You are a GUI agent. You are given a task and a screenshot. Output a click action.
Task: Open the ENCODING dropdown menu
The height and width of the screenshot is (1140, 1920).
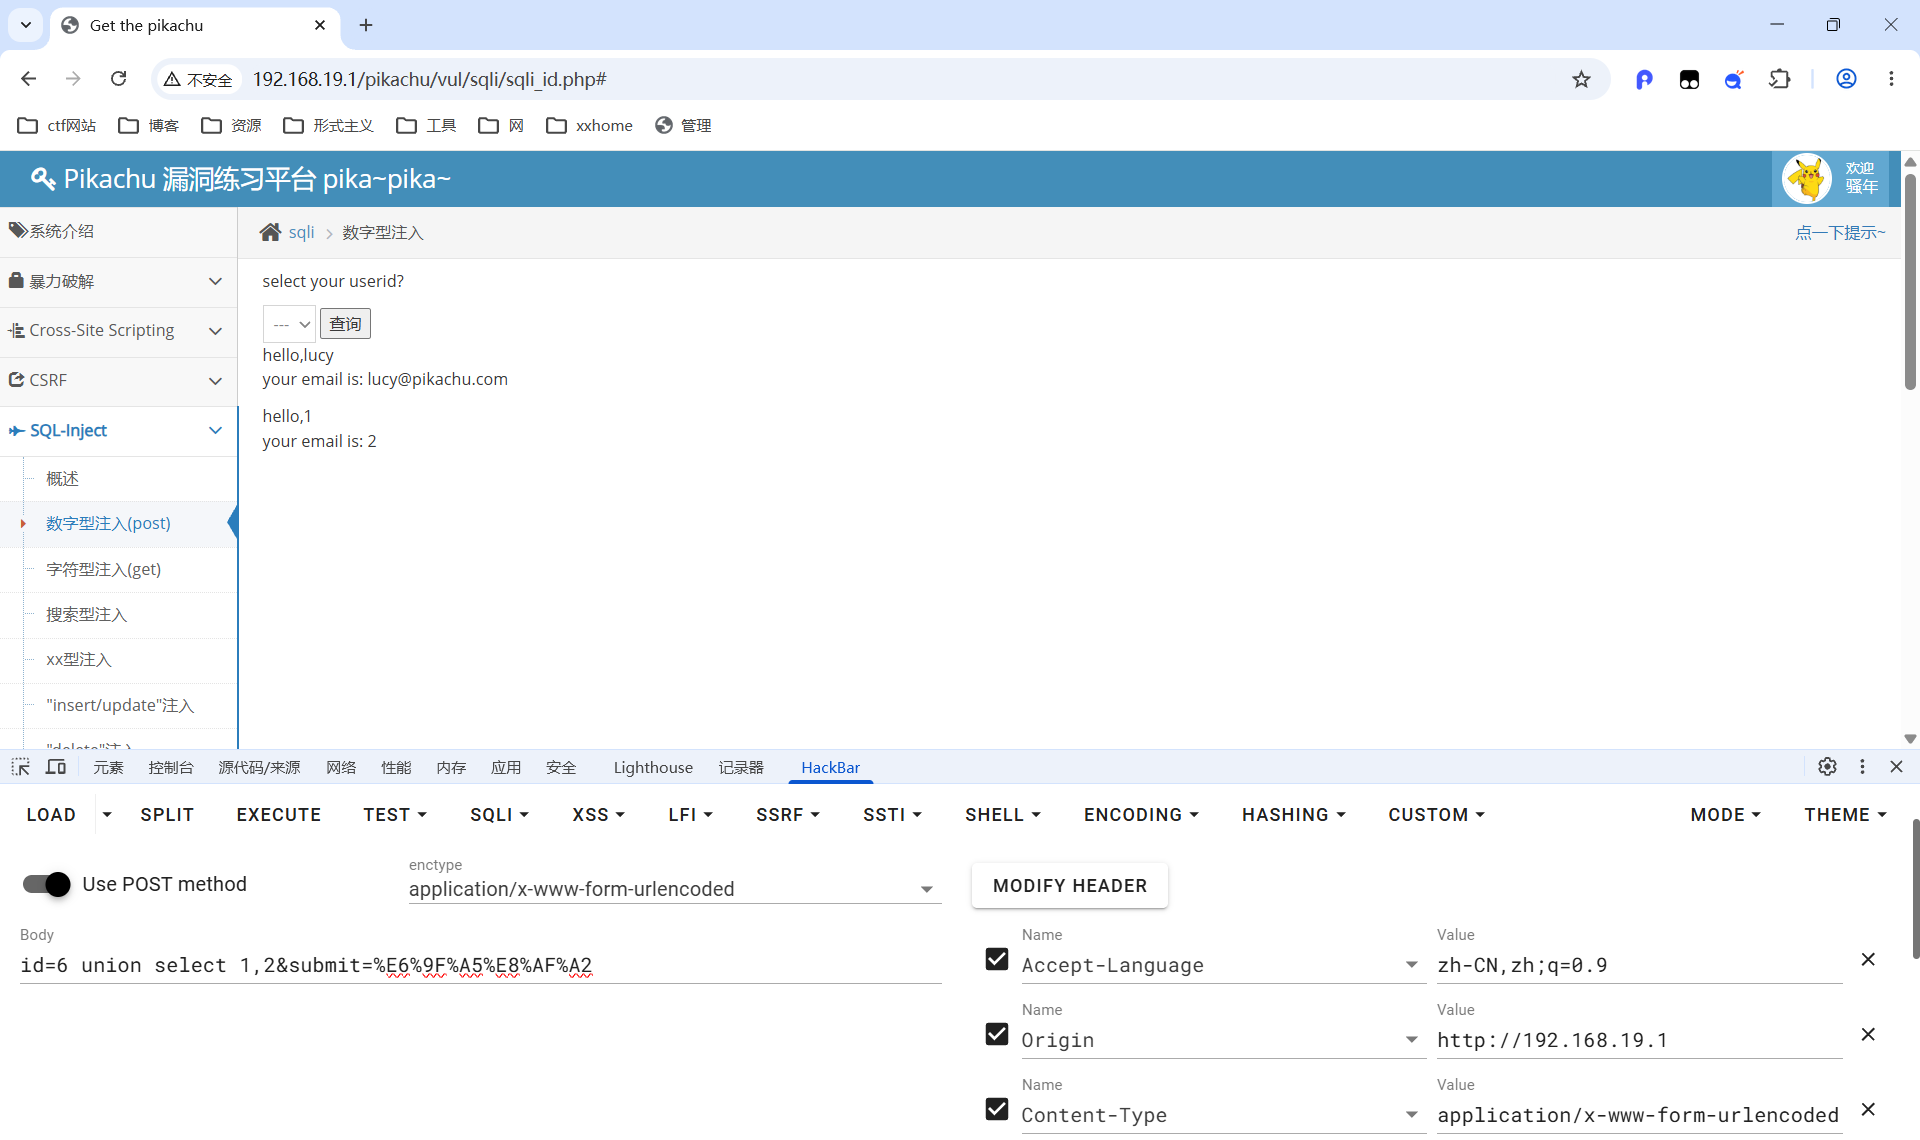pyautogui.click(x=1141, y=815)
